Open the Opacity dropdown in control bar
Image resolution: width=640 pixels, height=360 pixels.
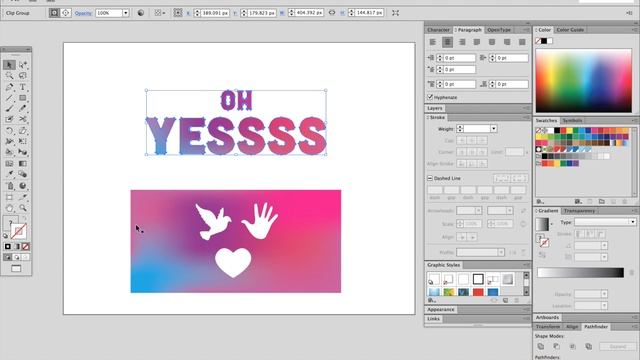(126, 13)
